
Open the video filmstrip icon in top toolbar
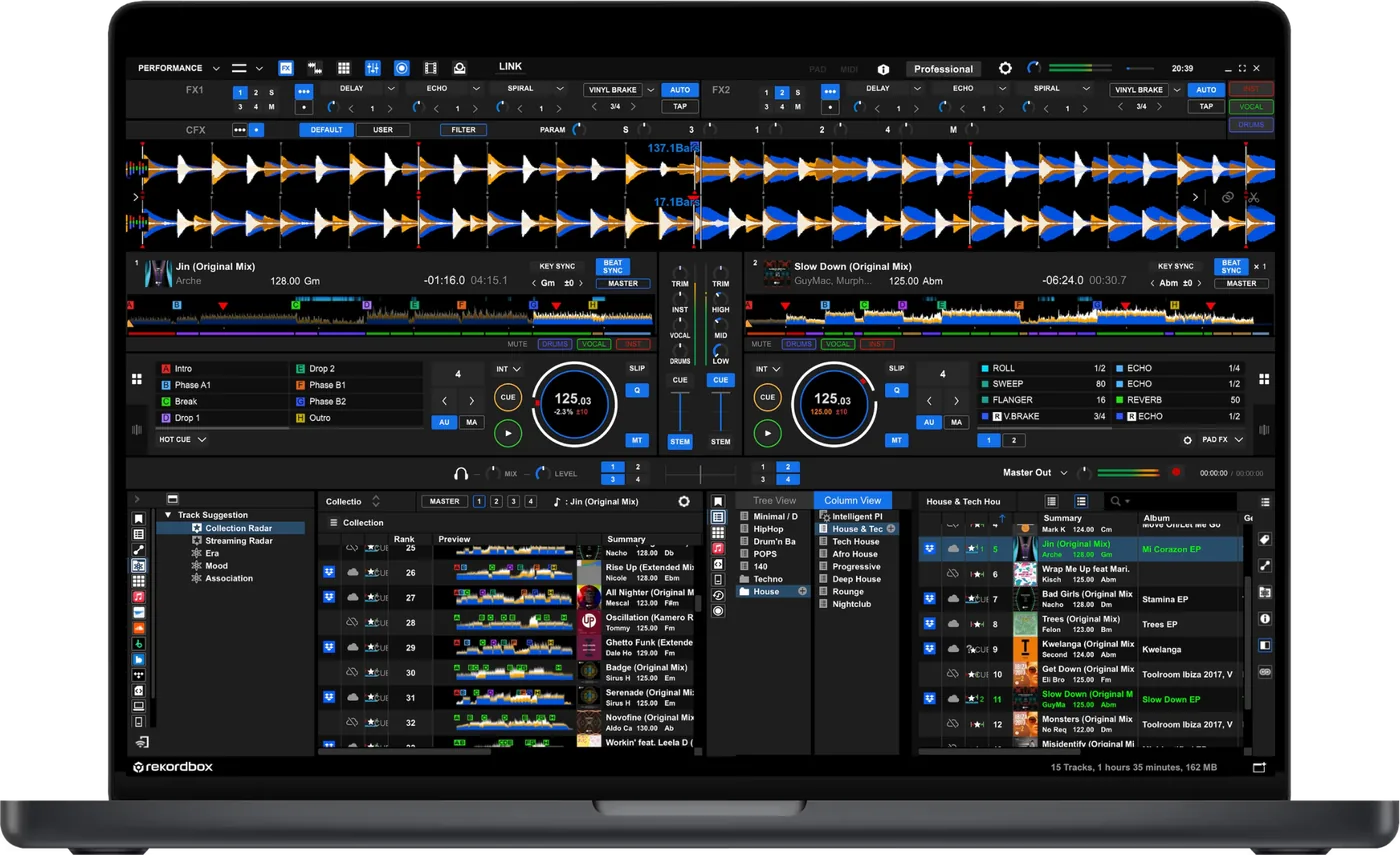431,68
